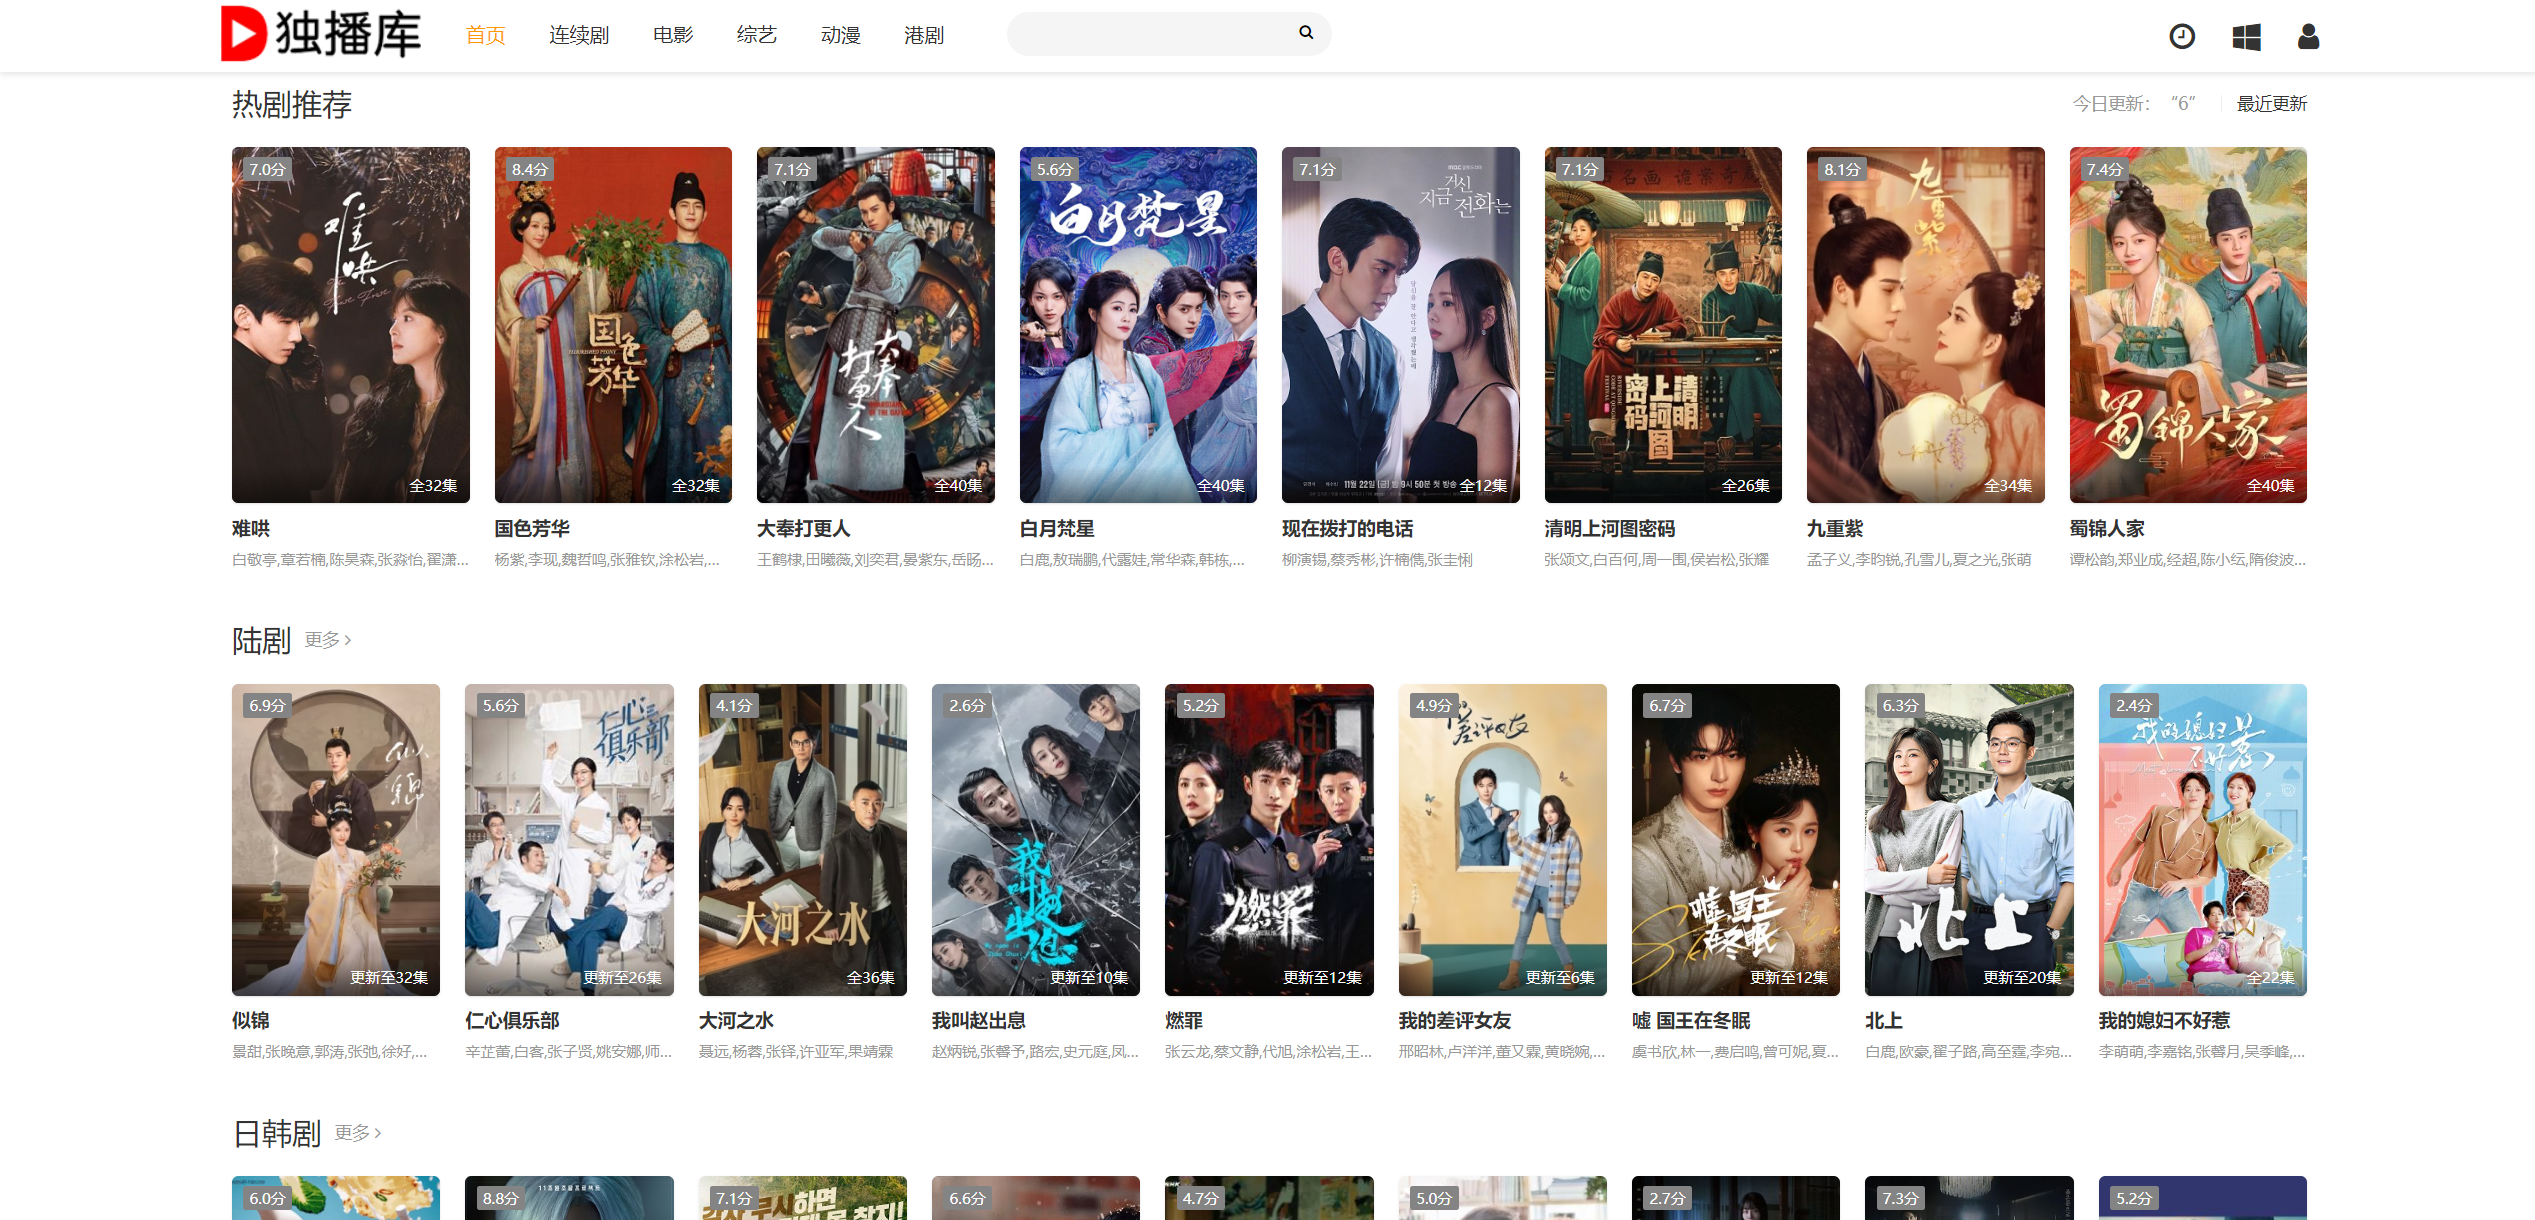Select the 首页 navigation tab

click(x=485, y=36)
